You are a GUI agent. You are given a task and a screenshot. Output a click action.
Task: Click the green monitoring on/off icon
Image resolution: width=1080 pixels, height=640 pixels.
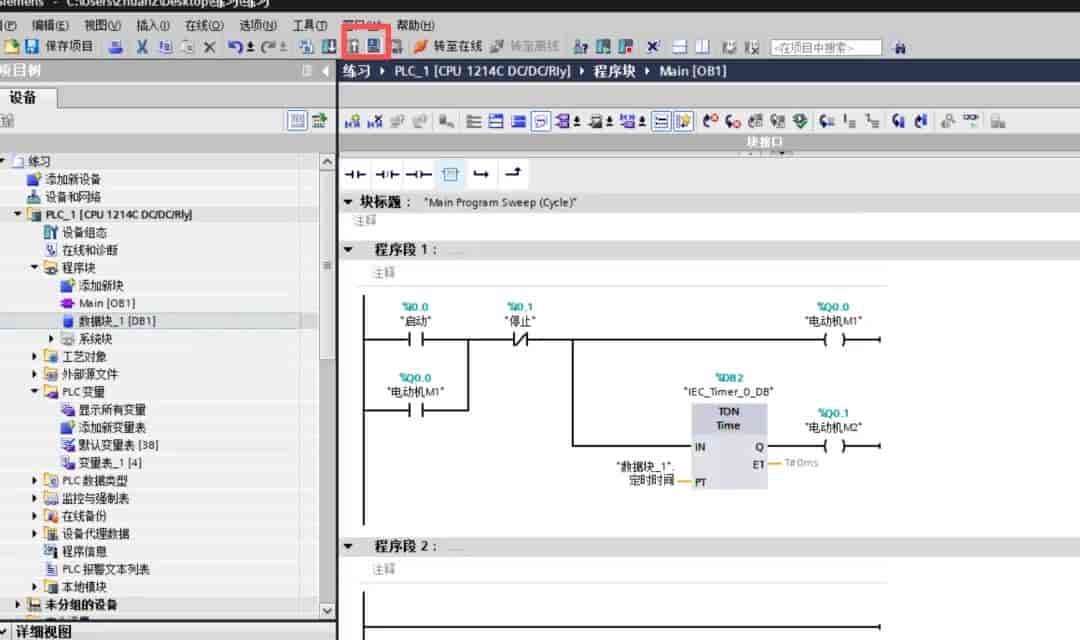coord(970,121)
